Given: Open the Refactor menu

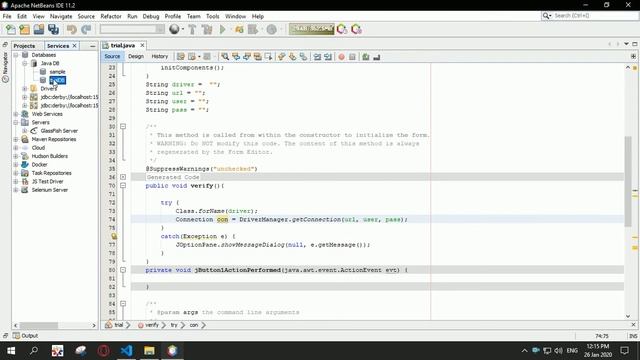Looking at the screenshot, I should [x=111, y=16].
